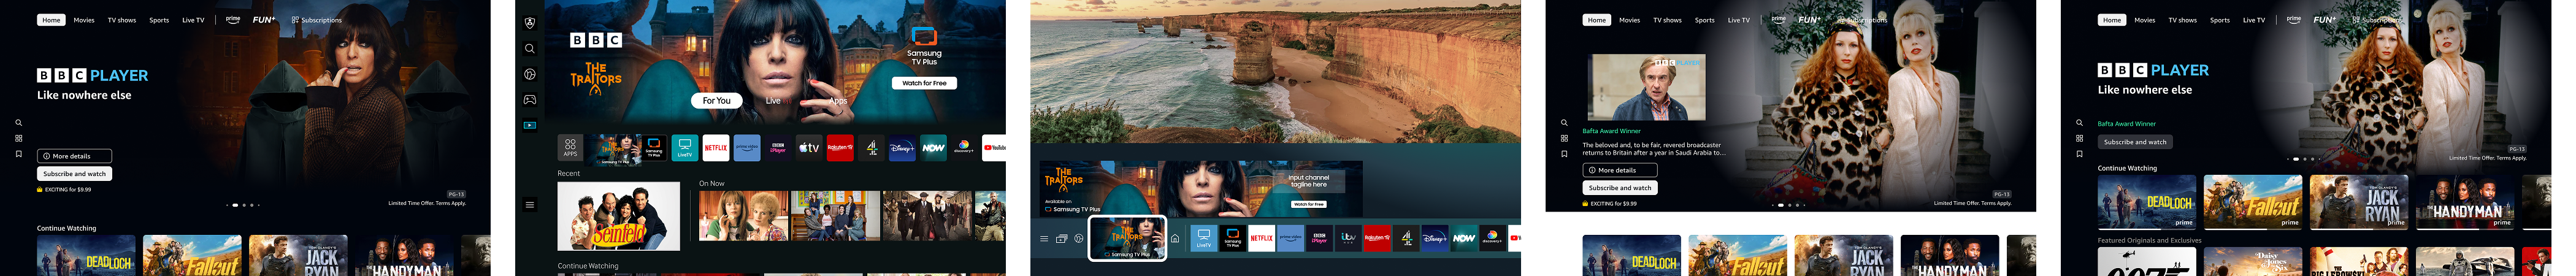Open game controller icon in Samsung hub sidebar

(x=530, y=100)
